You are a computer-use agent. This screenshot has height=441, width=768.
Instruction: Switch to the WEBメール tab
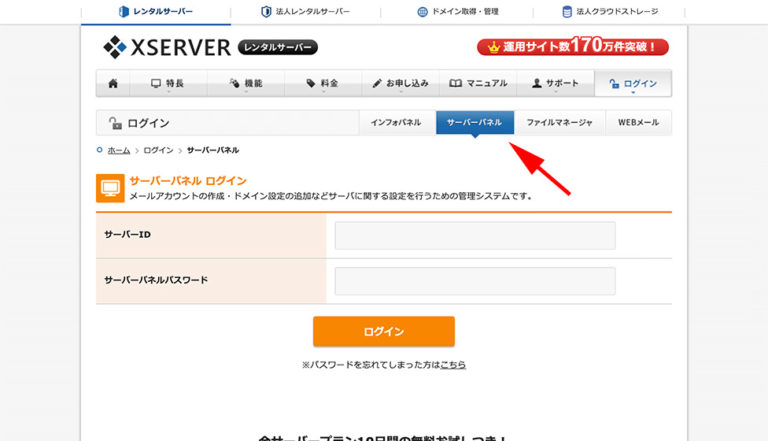pos(639,122)
